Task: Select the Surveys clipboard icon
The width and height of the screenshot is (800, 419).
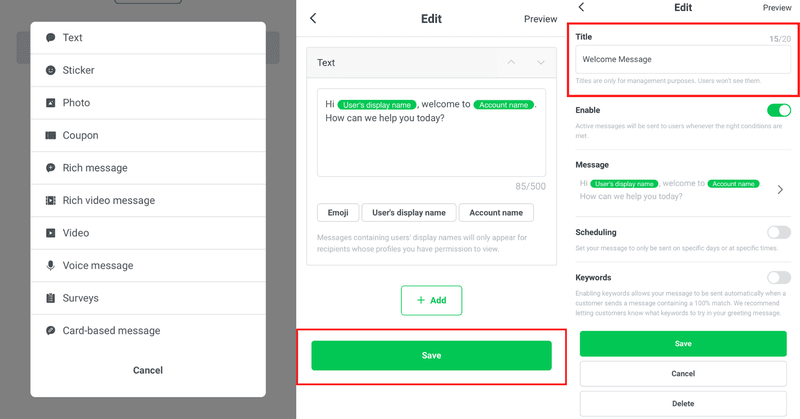Action: click(51, 298)
